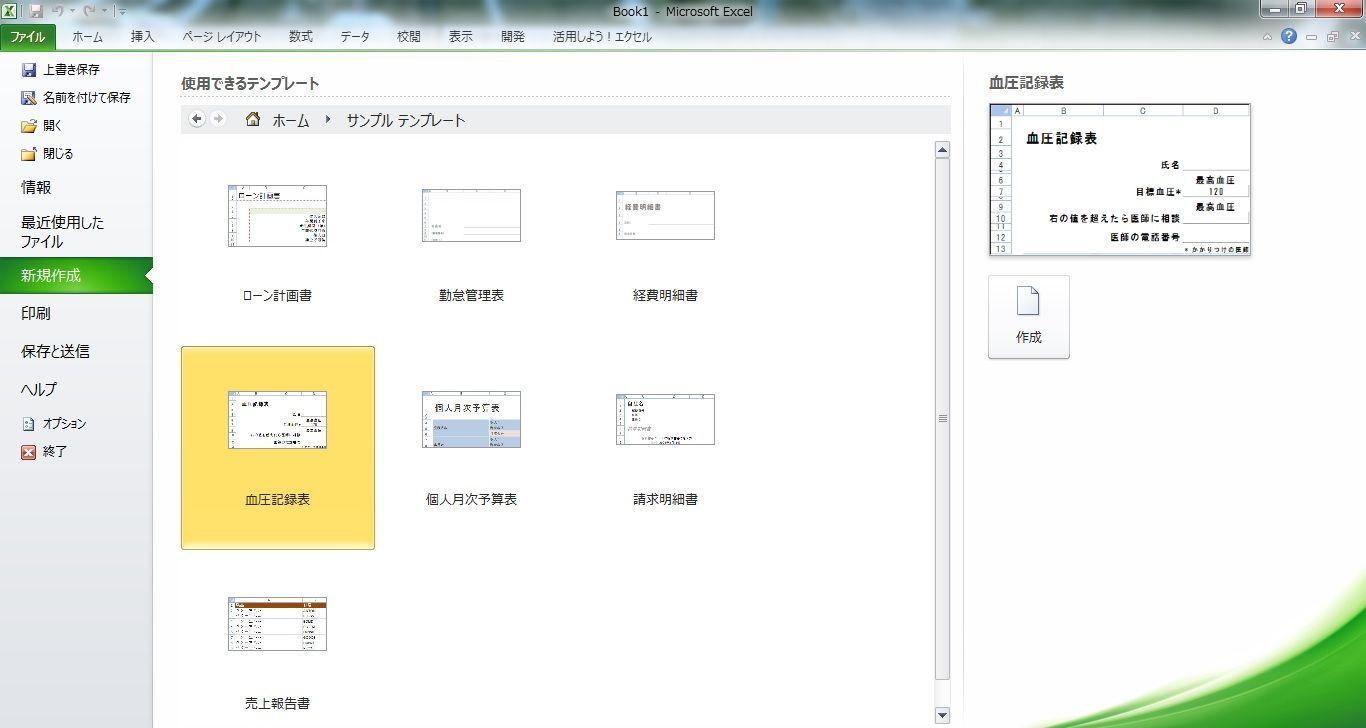Viewport: 1366px width, 728px height.
Task: Minimize the workbook window inside Excel
Action: [1311, 37]
